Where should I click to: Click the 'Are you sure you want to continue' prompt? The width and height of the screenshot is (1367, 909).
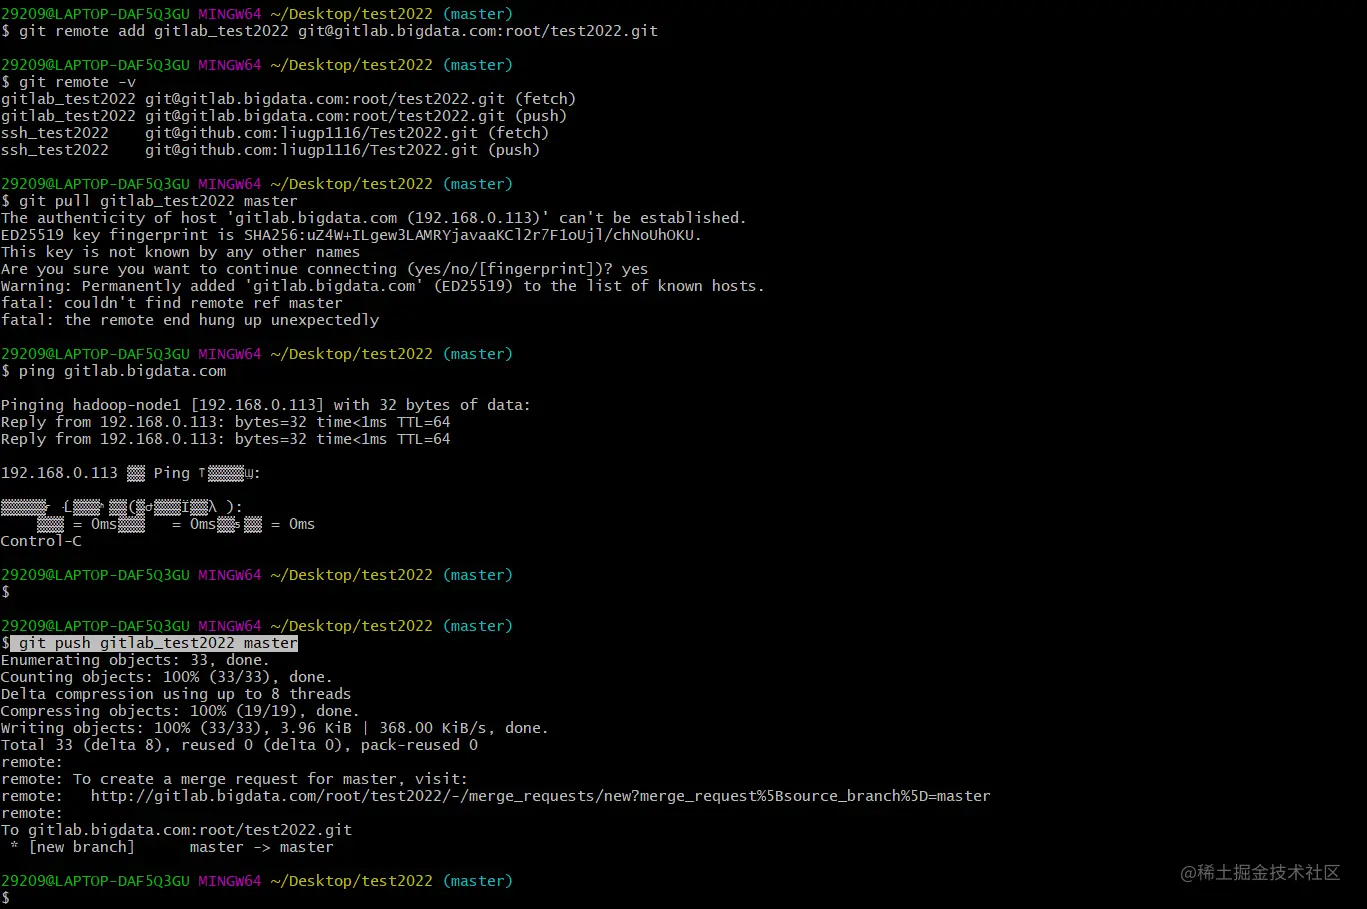pos(324,269)
